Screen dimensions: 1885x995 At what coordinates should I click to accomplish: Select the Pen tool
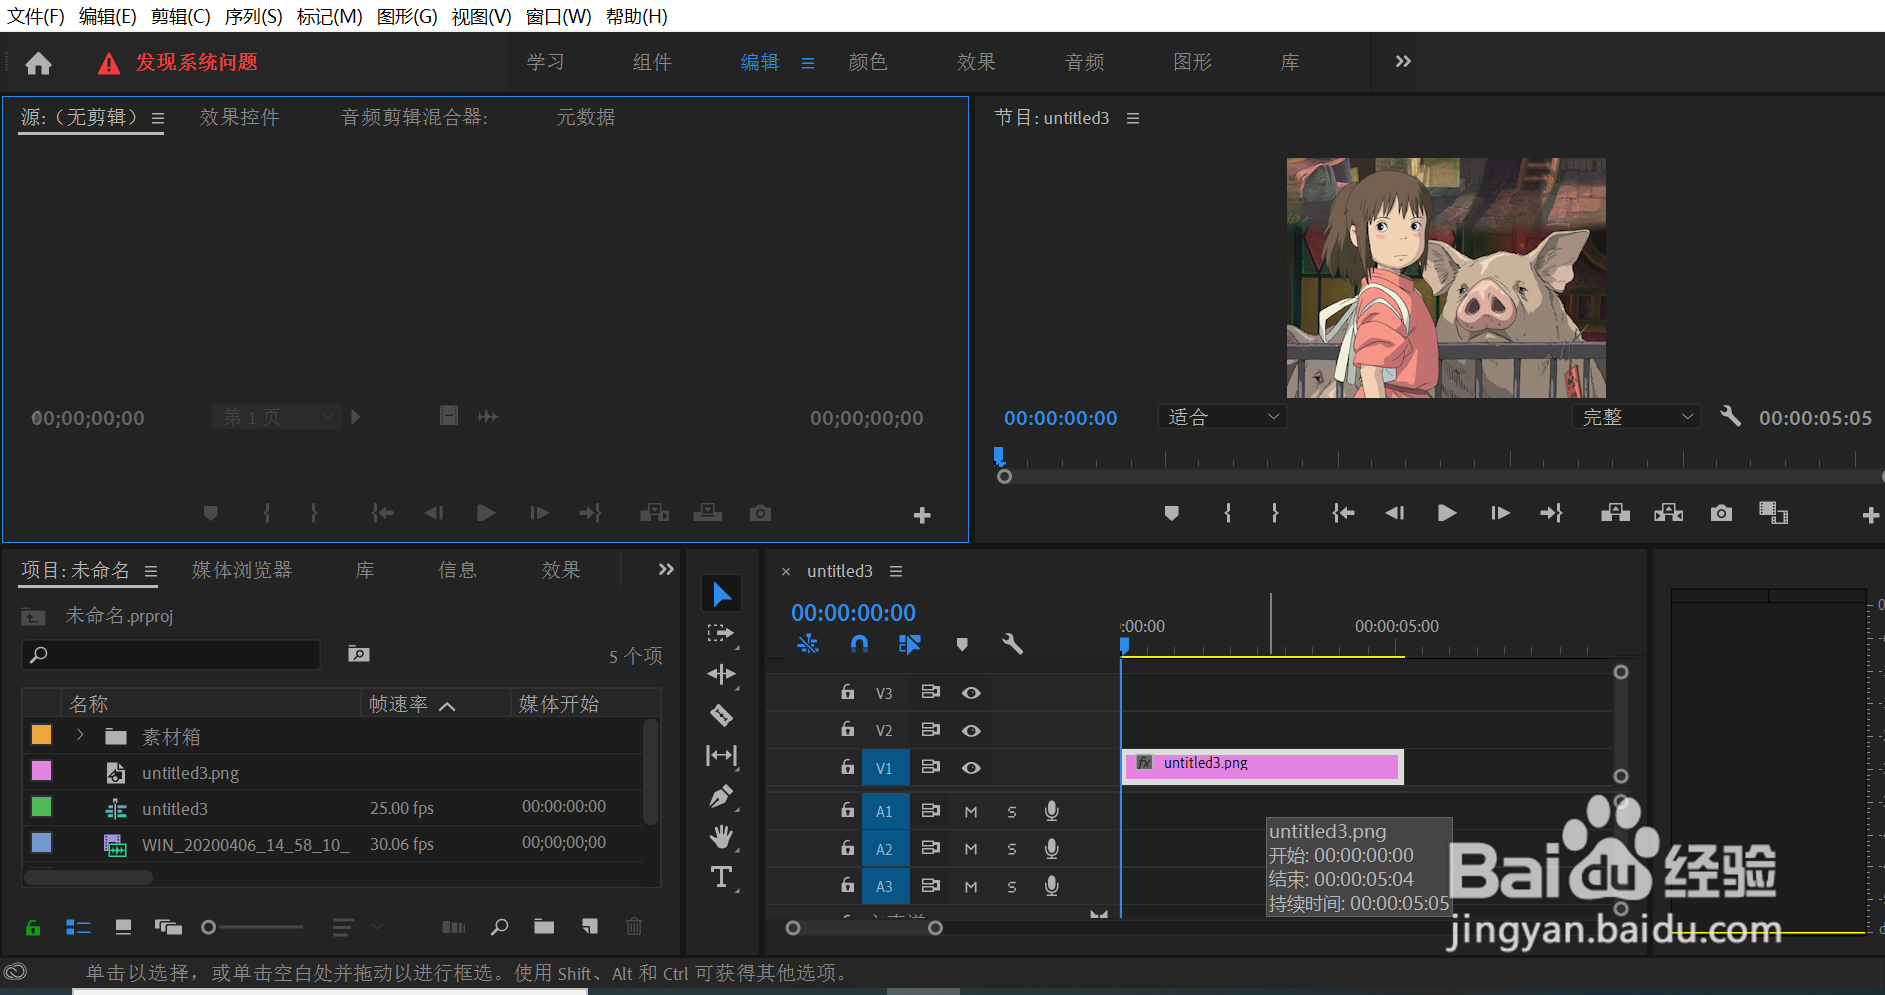click(721, 796)
